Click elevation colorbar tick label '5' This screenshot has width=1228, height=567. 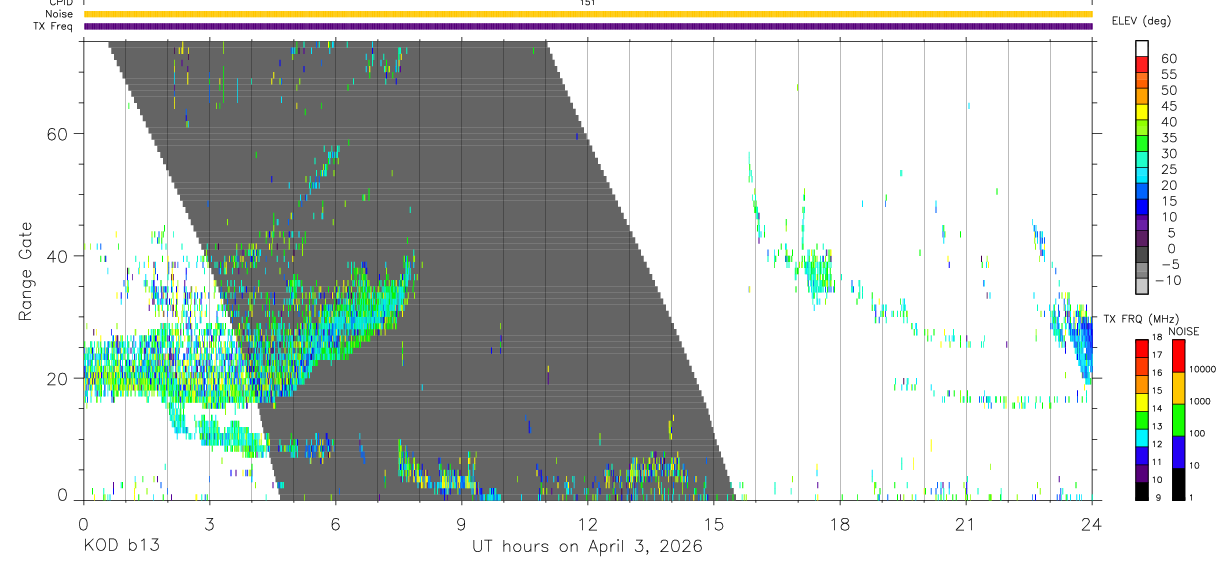[1171, 233]
